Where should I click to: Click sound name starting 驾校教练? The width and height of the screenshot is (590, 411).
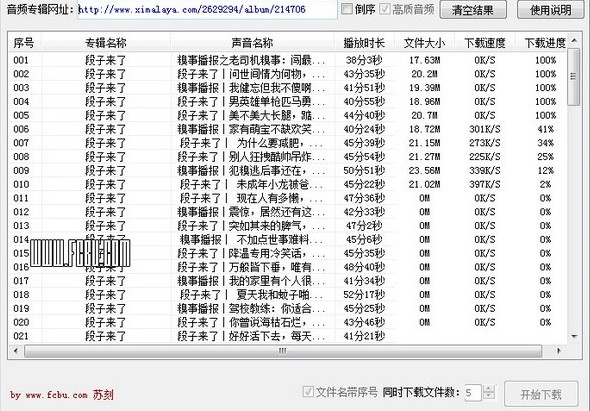[251, 309]
